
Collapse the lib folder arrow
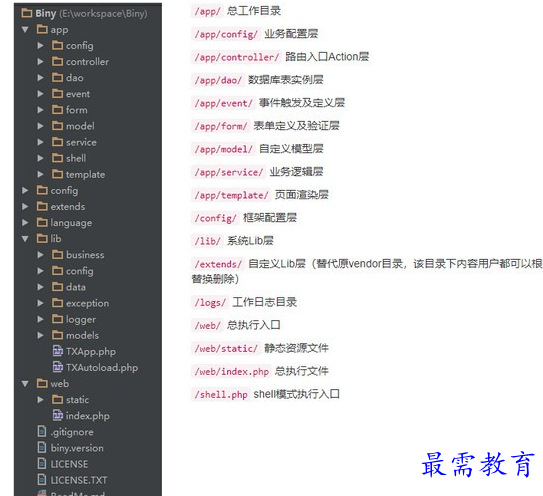(x=25, y=239)
